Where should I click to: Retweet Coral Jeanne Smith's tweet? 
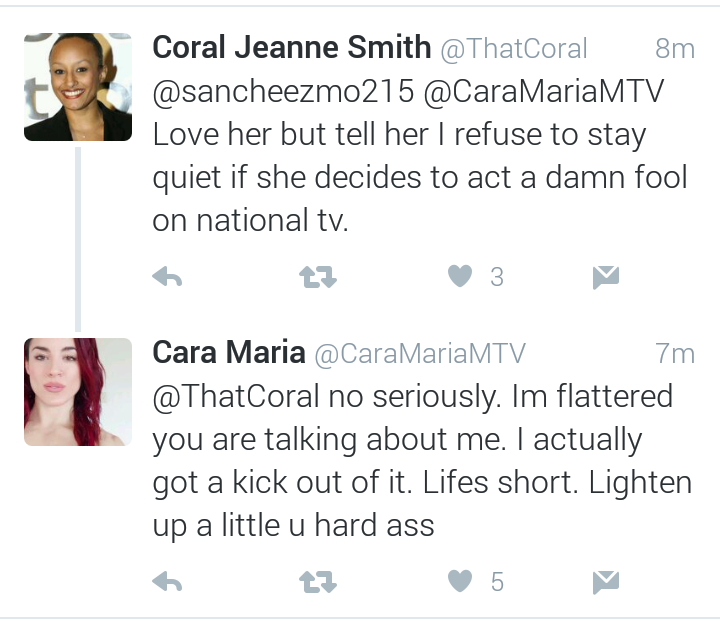(x=318, y=277)
